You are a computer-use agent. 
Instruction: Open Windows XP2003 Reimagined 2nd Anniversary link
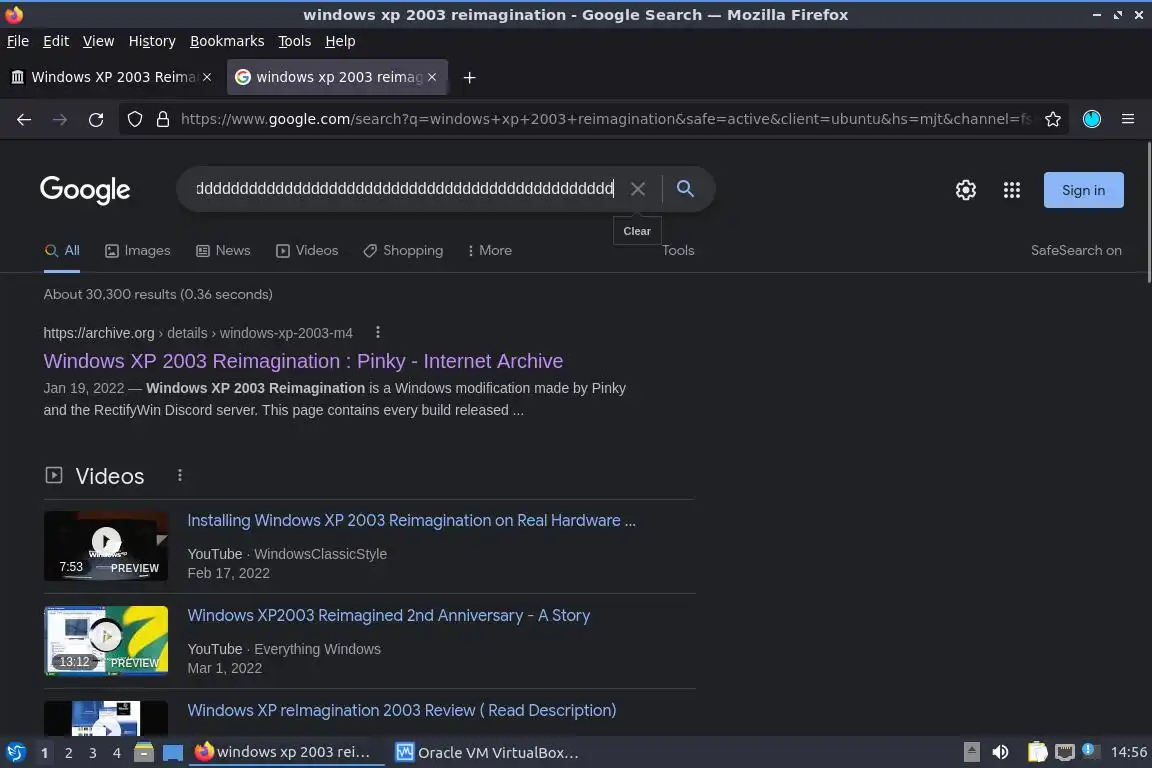click(389, 615)
